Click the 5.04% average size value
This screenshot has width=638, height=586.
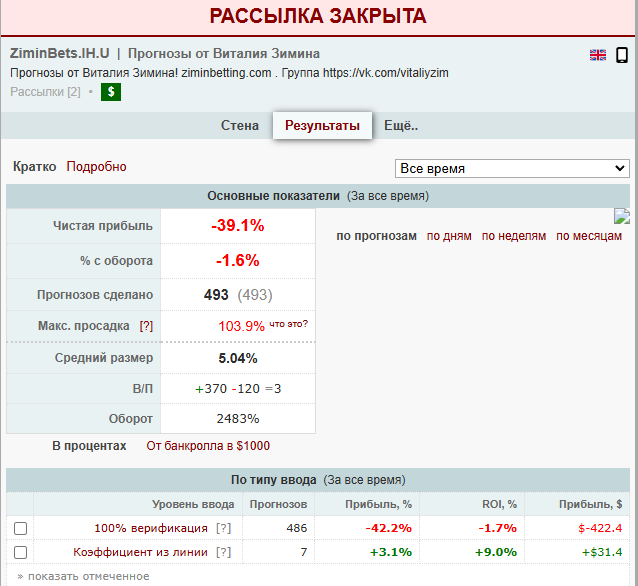(238, 358)
